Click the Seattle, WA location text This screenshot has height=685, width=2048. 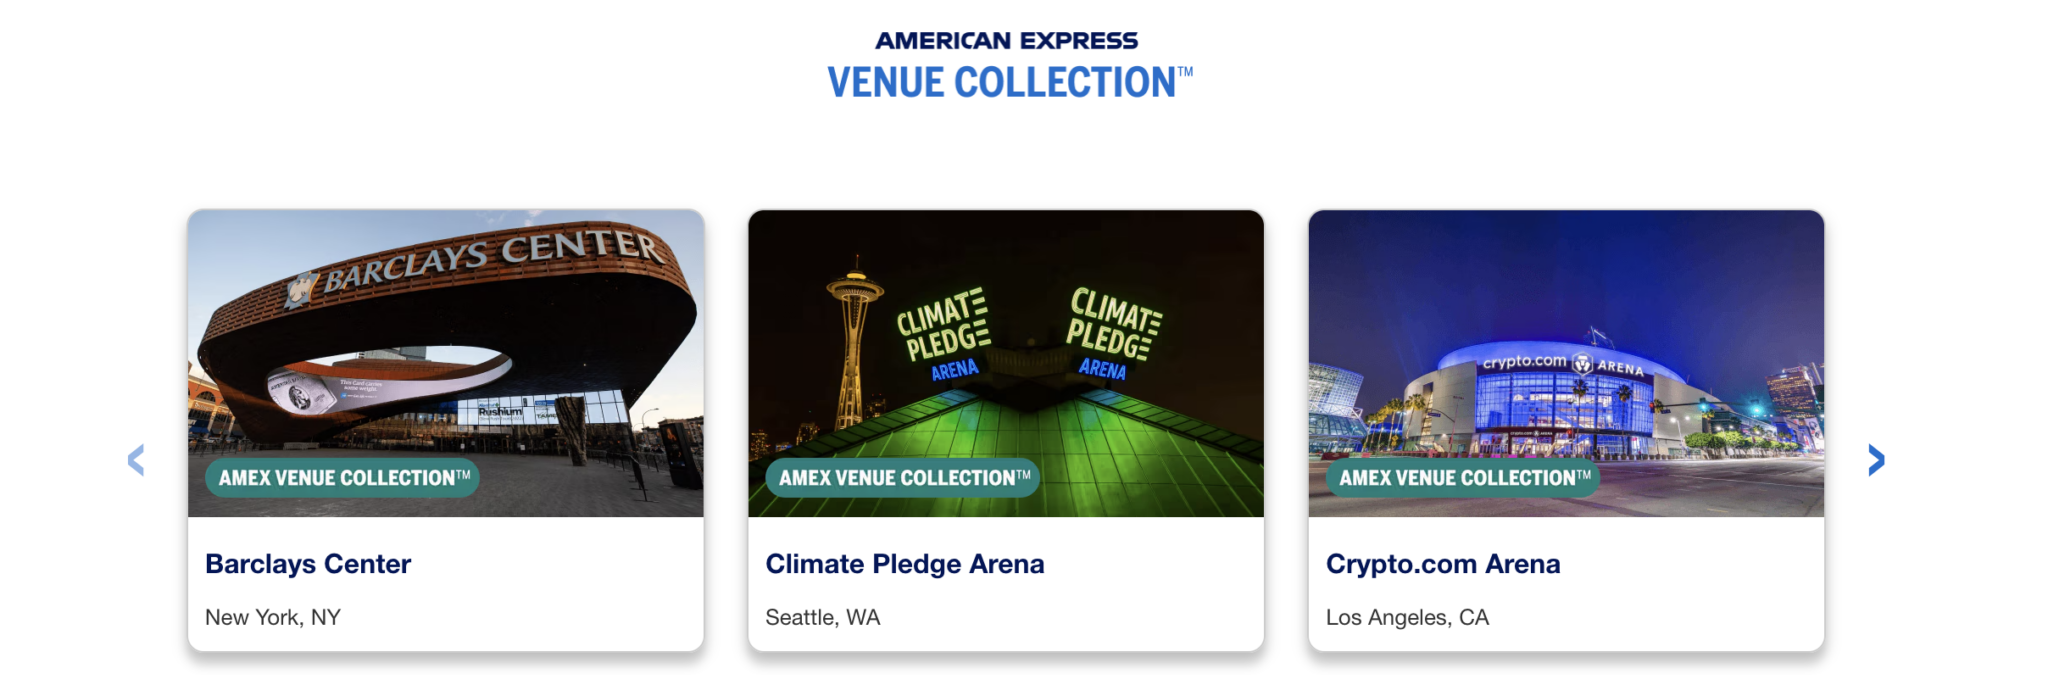(x=822, y=617)
